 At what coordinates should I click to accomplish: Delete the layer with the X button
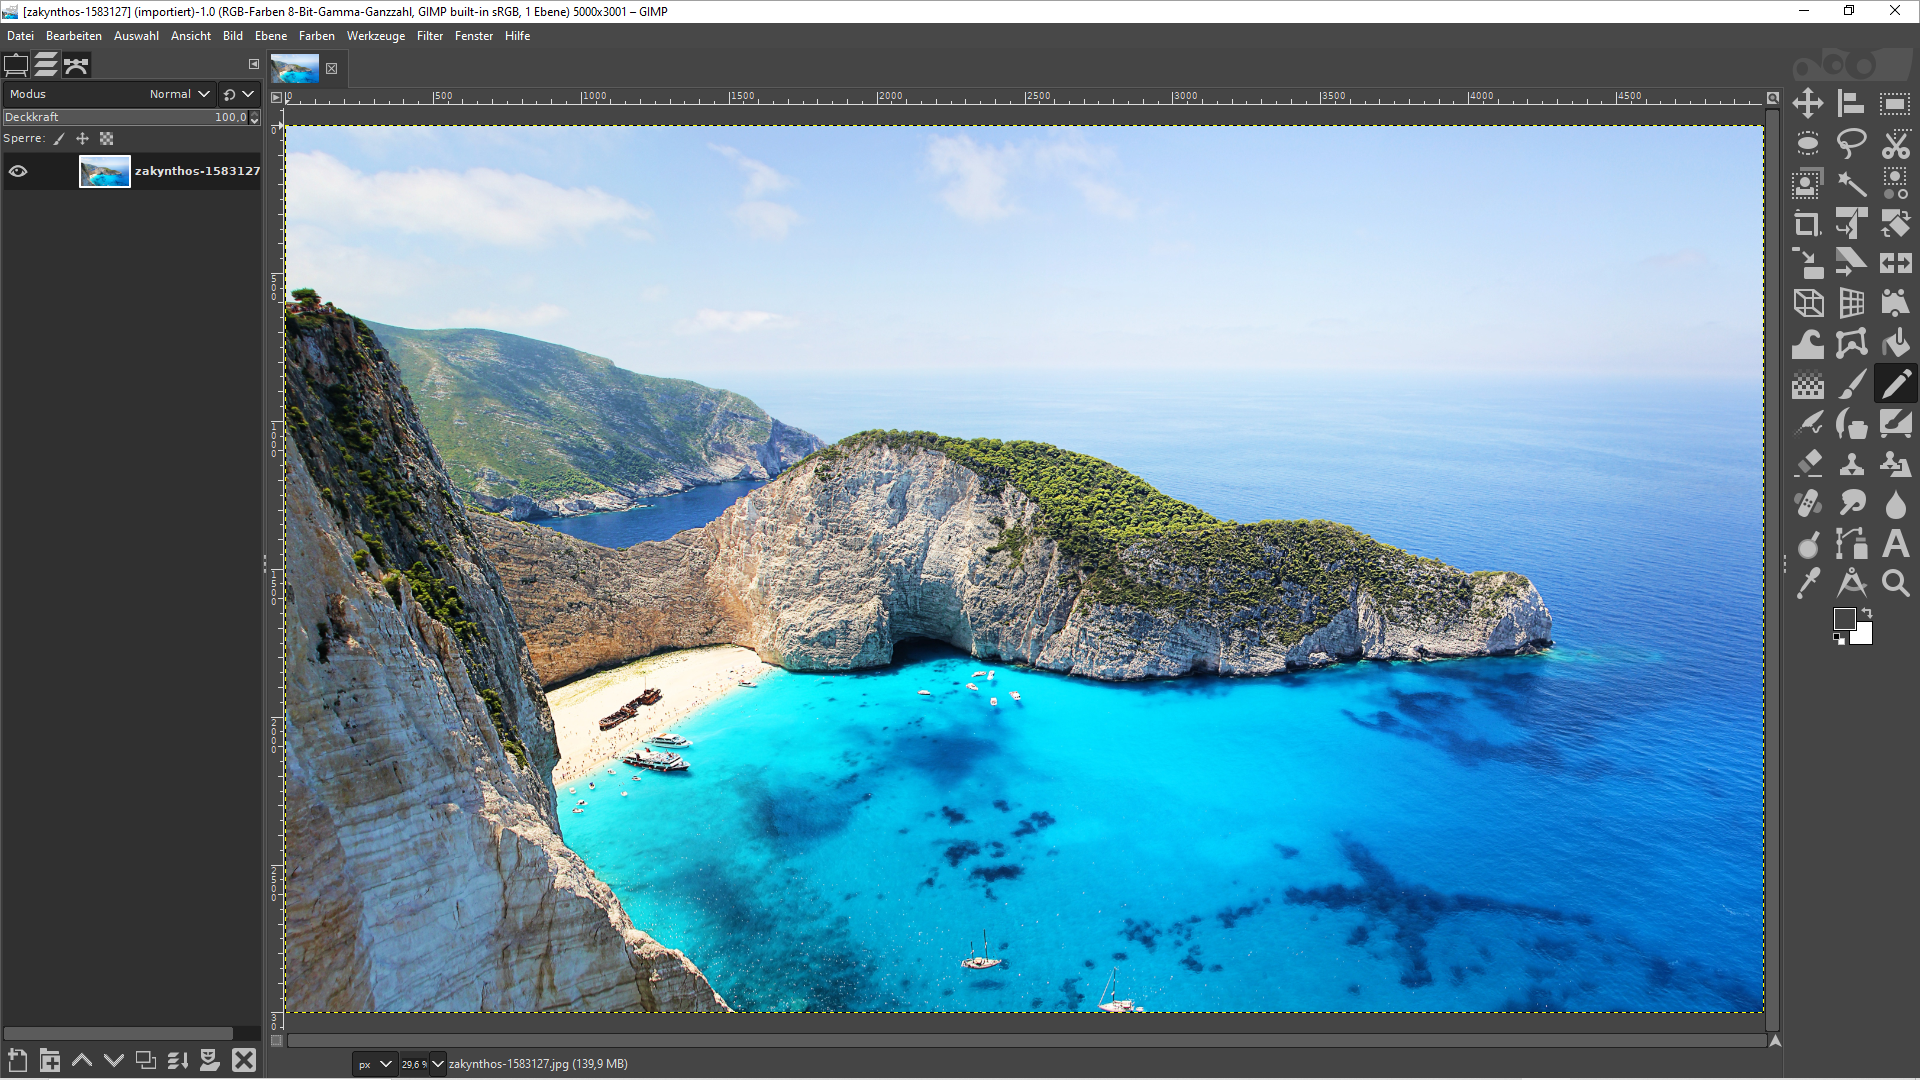point(244,1060)
